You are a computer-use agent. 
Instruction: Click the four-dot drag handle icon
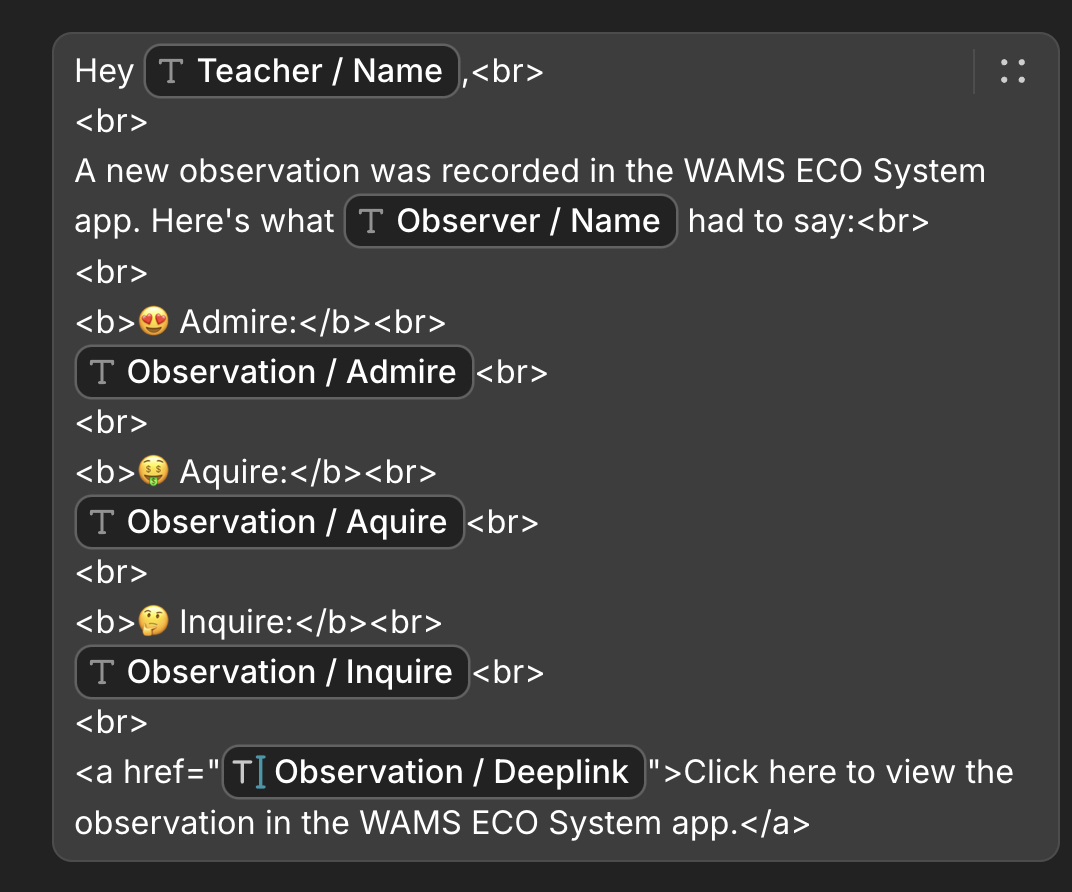click(1013, 71)
